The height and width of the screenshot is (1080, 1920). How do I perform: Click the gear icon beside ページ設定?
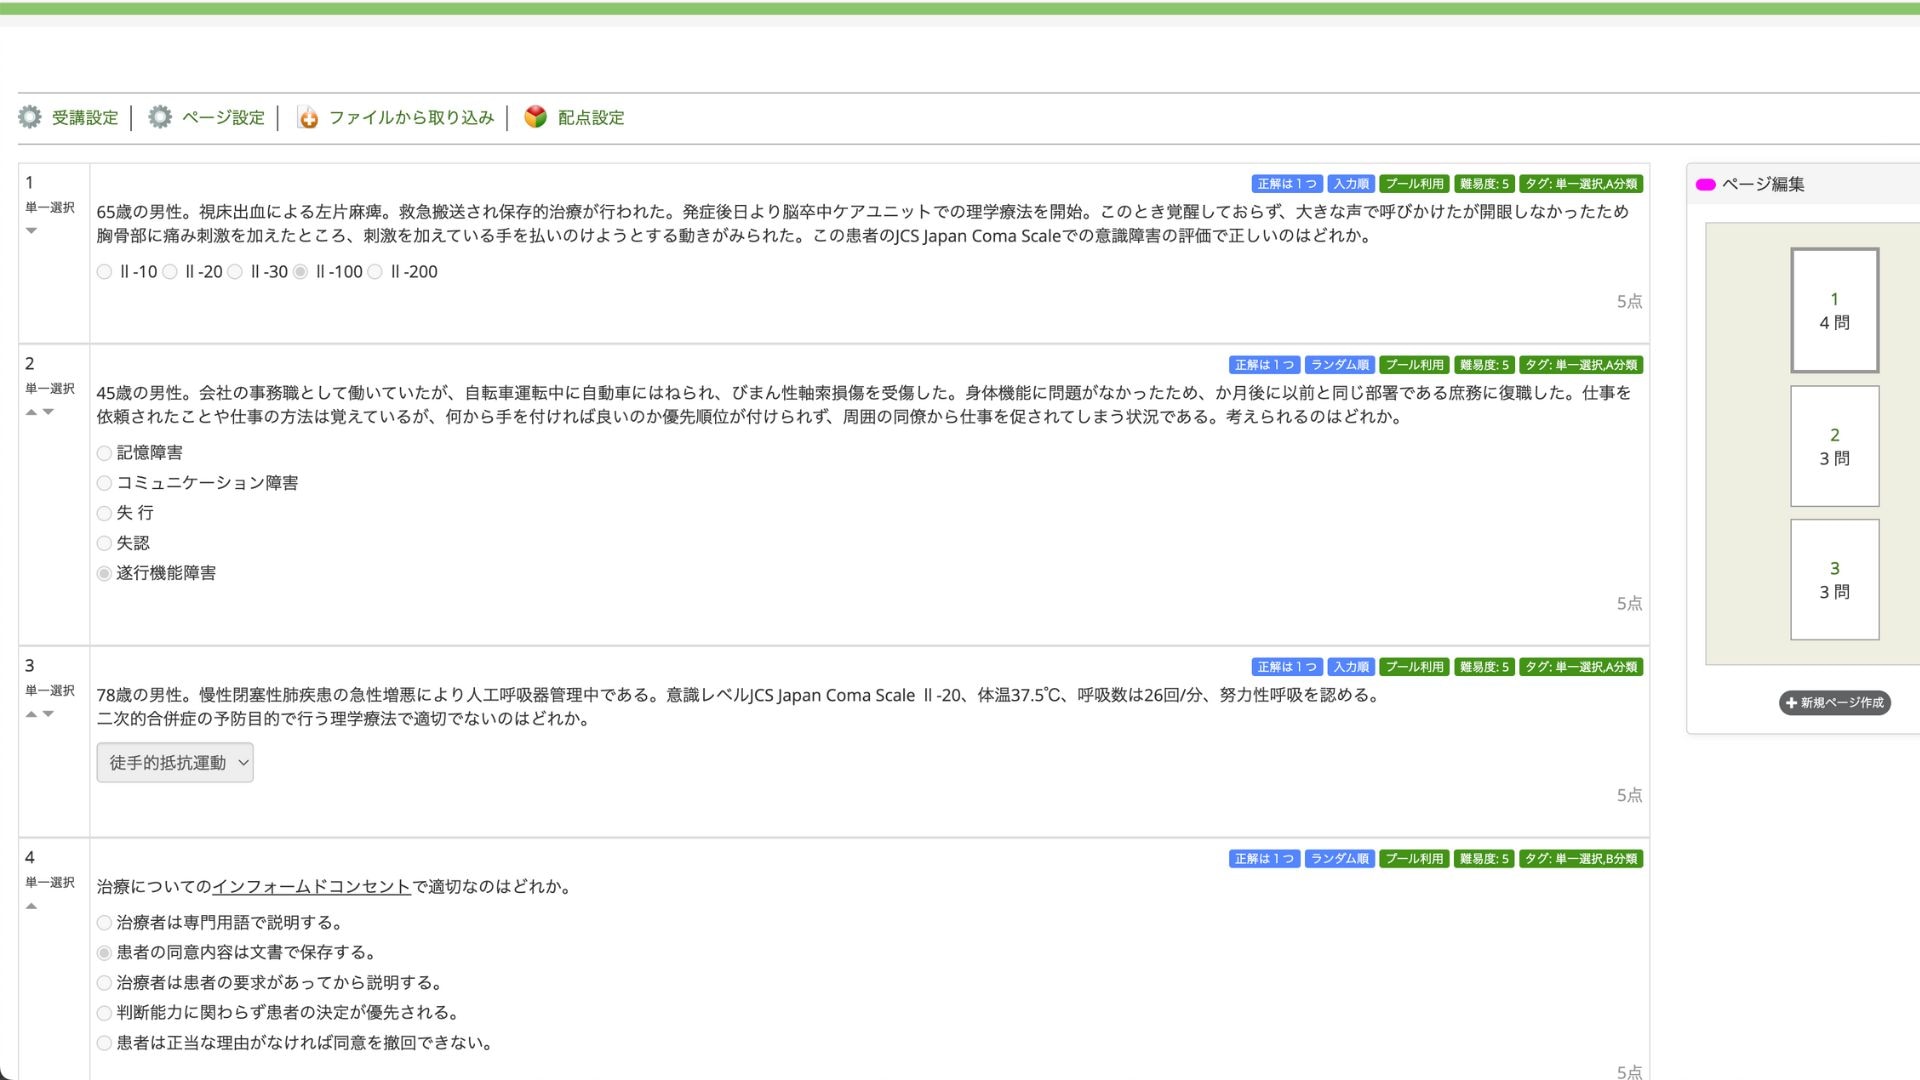160,117
